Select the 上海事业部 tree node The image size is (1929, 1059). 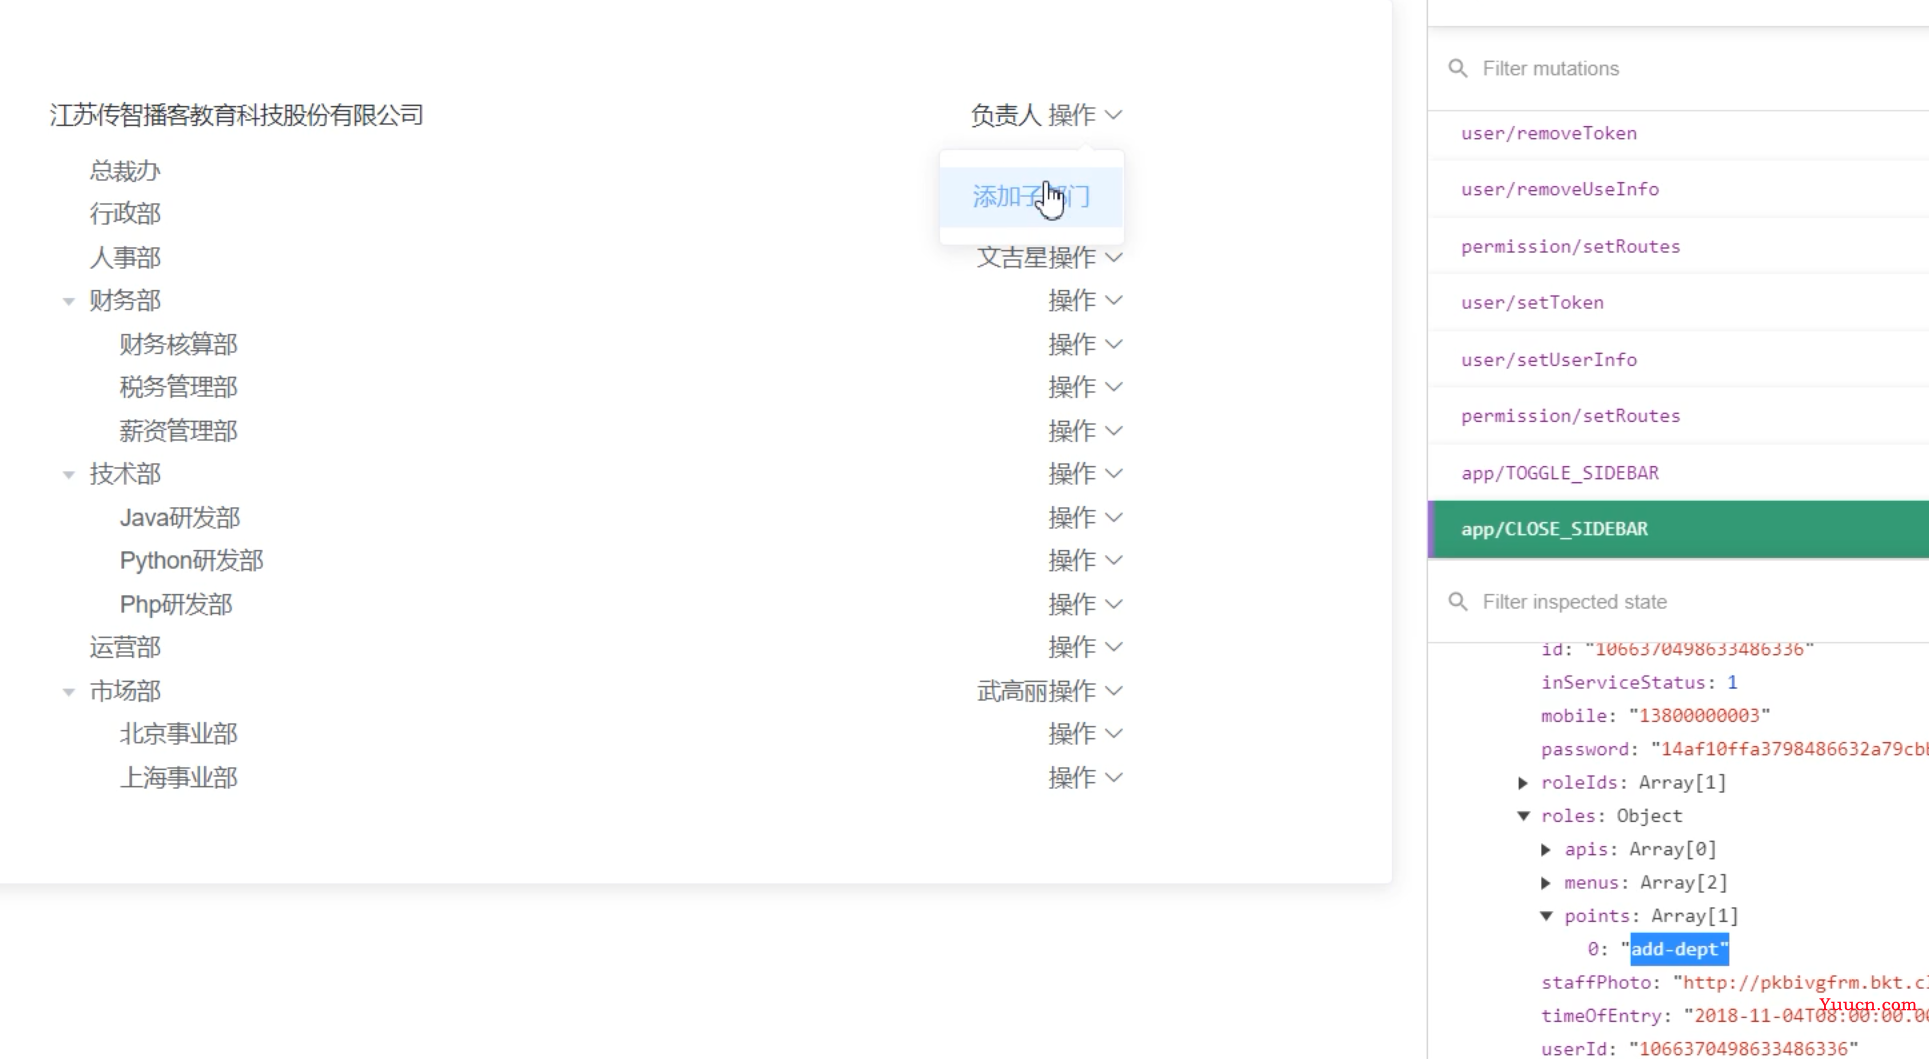click(178, 777)
